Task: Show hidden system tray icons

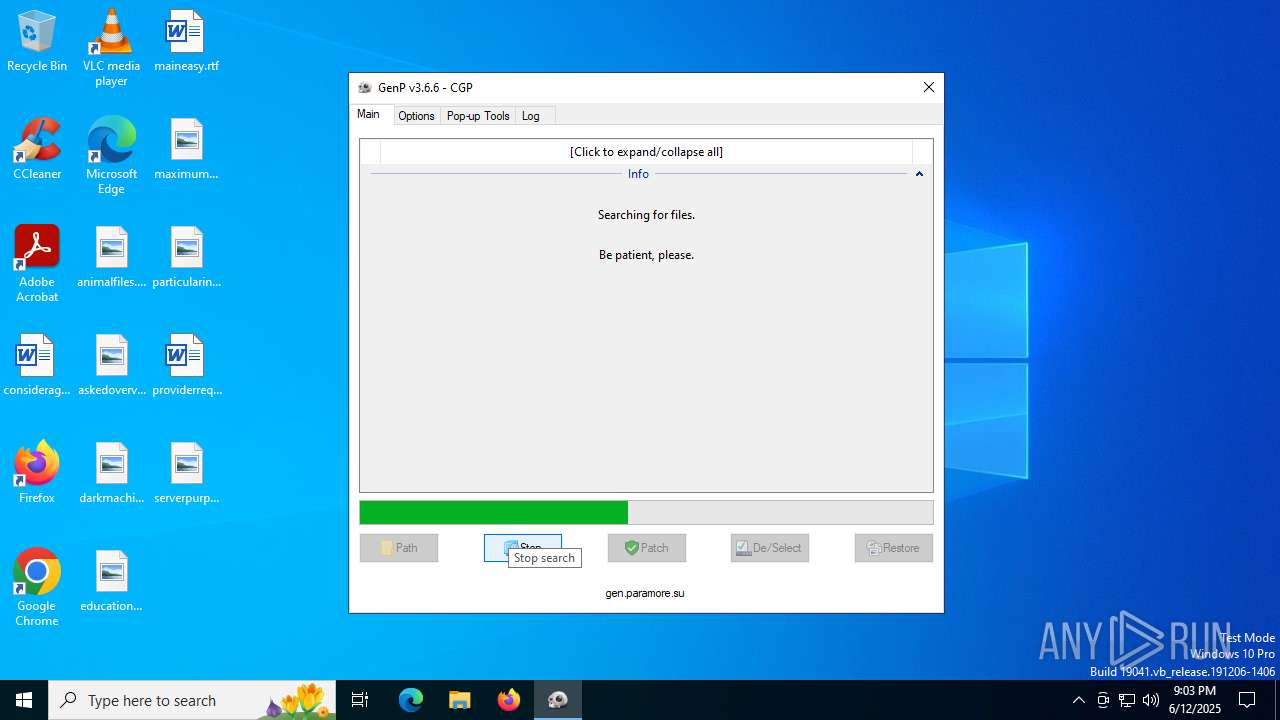Action: coord(1078,700)
